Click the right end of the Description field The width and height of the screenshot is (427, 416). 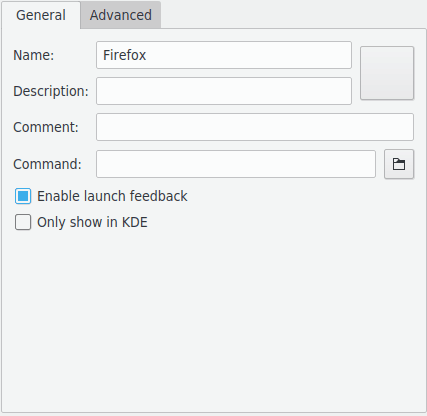(x=338, y=91)
